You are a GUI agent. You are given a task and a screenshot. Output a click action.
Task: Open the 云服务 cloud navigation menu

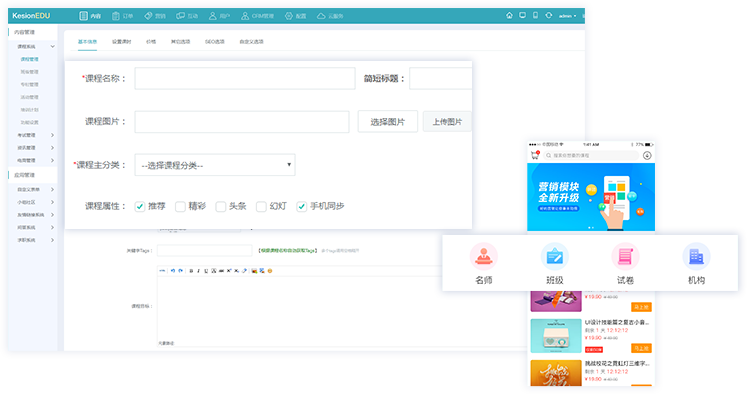[330, 16]
